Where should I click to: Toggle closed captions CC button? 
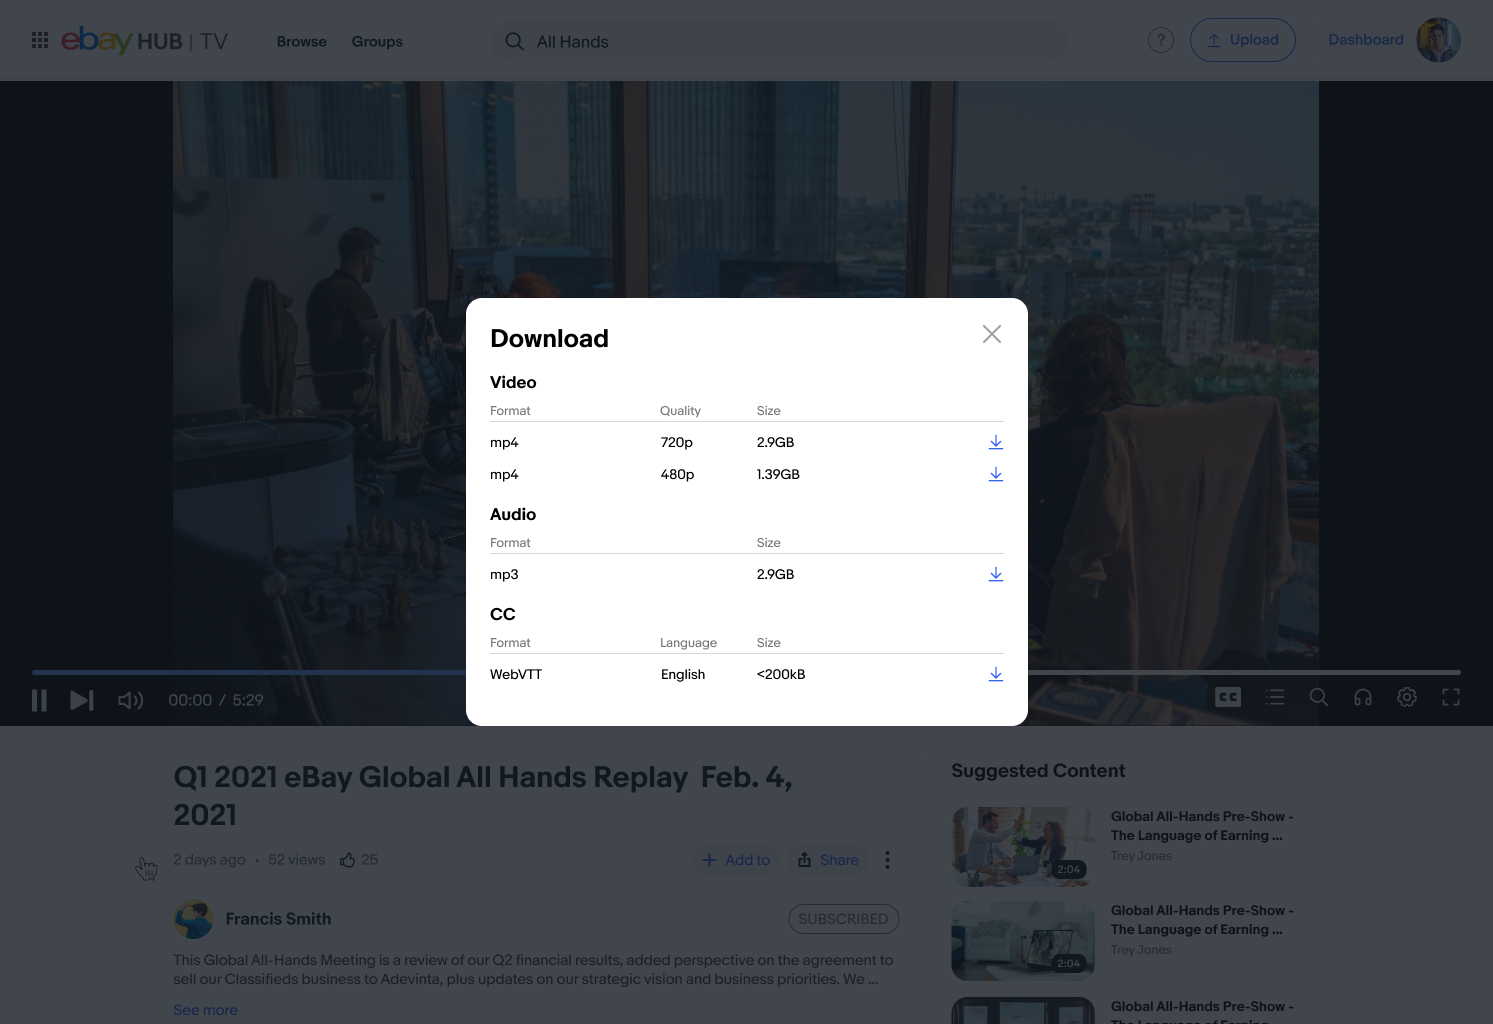[x=1227, y=697]
